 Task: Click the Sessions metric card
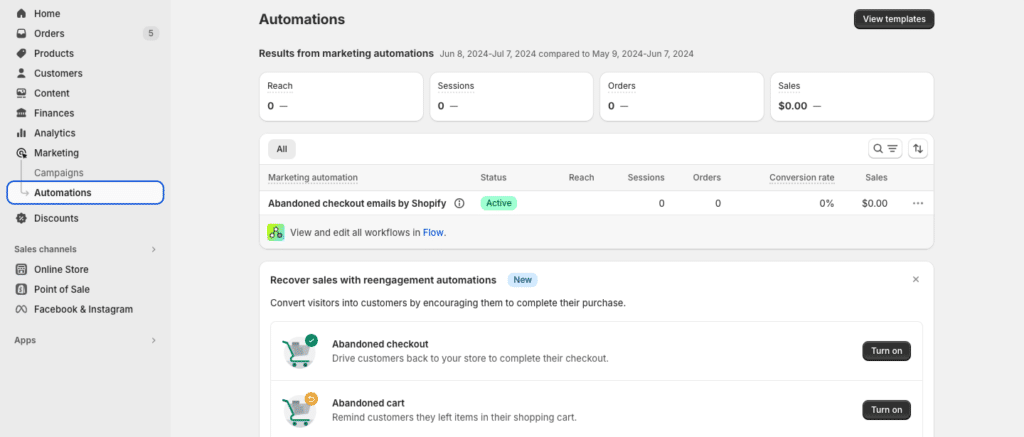tap(511, 97)
